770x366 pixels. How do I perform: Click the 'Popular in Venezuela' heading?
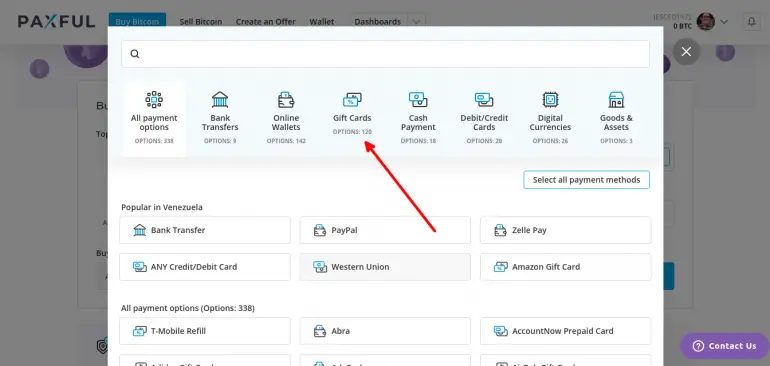pyautogui.click(x=162, y=207)
